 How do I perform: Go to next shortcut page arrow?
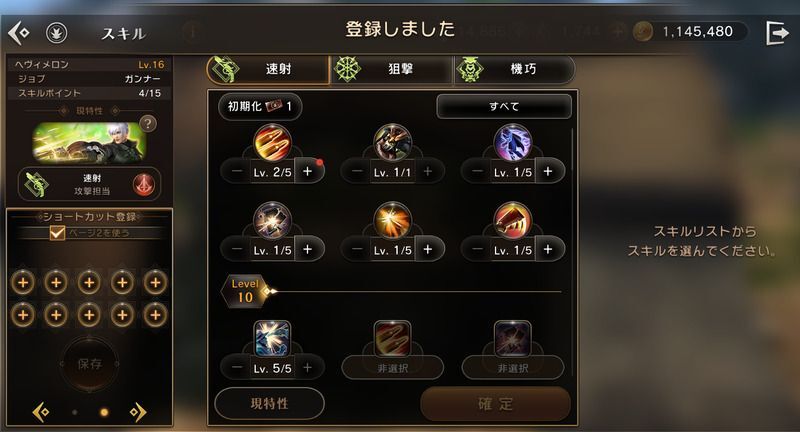pyautogui.click(x=138, y=412)
